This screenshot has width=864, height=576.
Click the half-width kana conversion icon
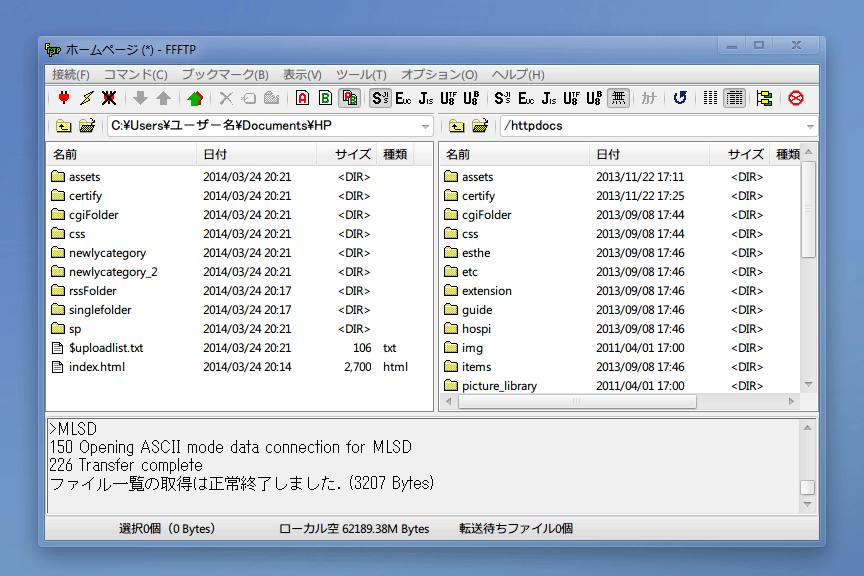(649, 98)
